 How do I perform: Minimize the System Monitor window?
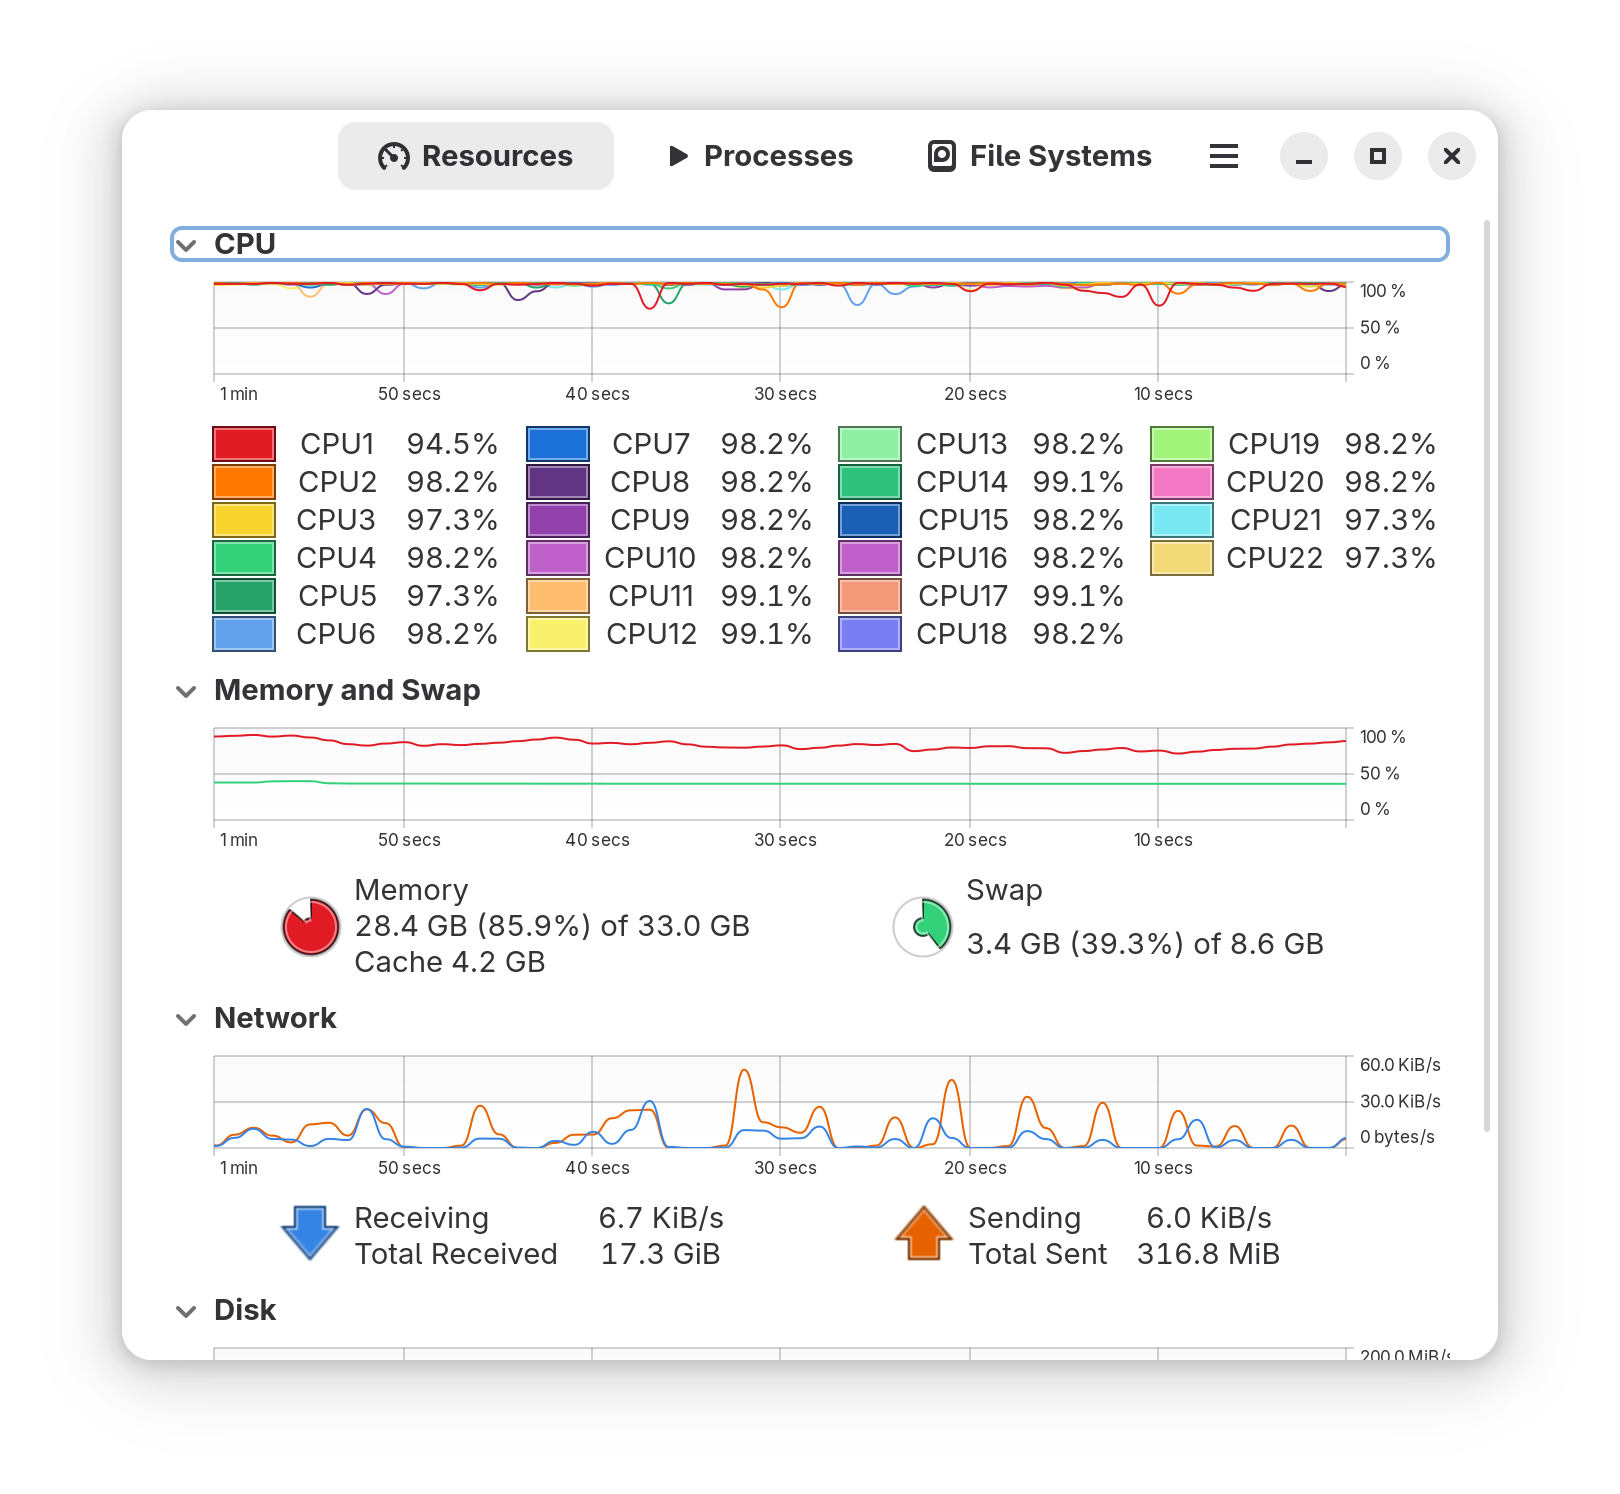(x=1303, y=156)
